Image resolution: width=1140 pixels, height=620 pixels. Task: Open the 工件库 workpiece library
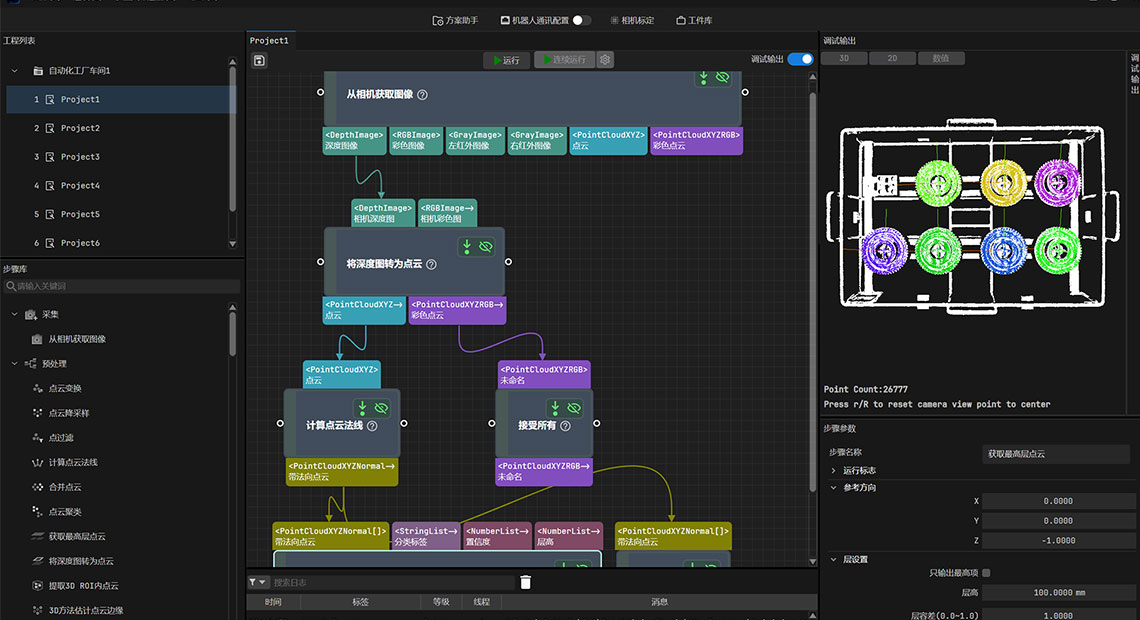[x=694, y=20]
